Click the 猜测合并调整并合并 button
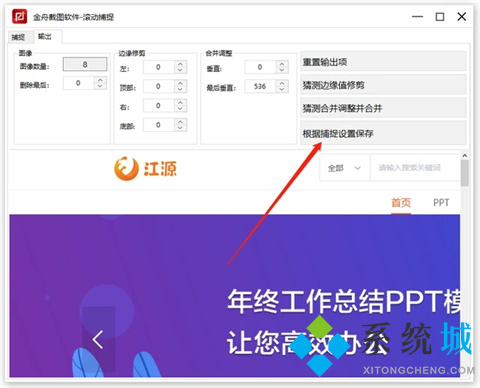The height and width of the screenshot is (388, 480). click(383, 108)
